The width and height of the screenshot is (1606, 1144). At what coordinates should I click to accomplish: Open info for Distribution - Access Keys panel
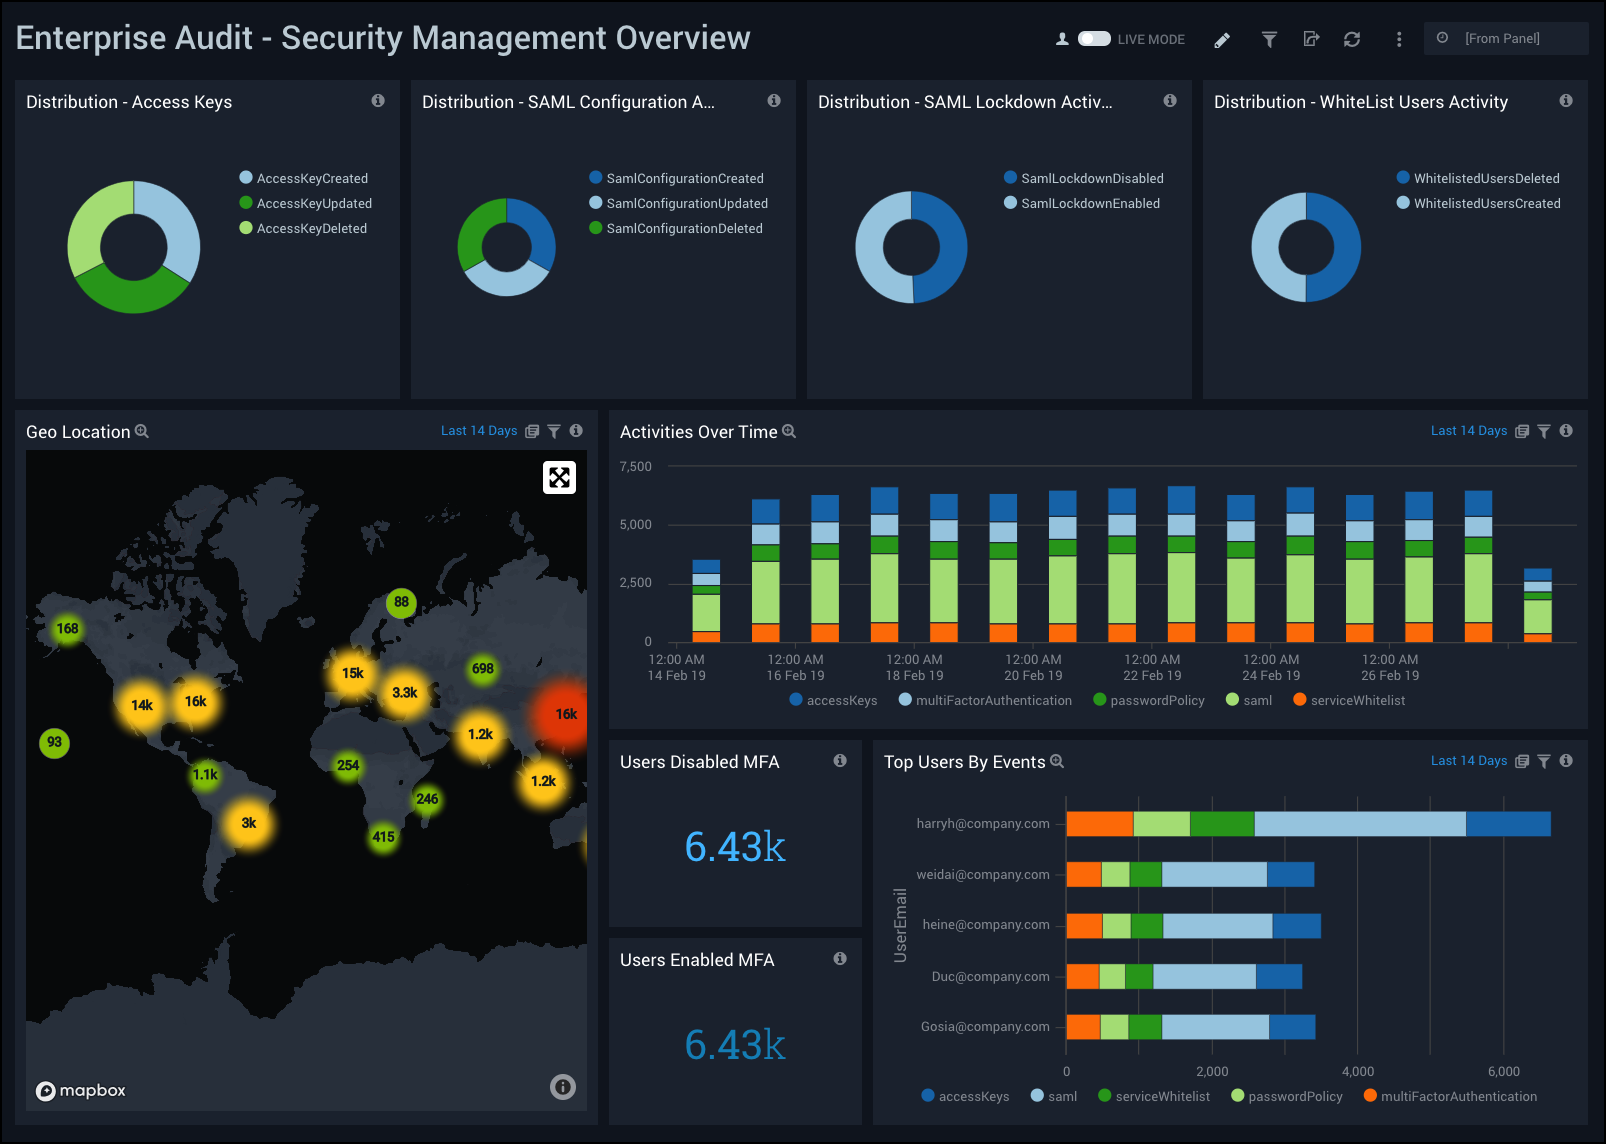click(378, 101)
